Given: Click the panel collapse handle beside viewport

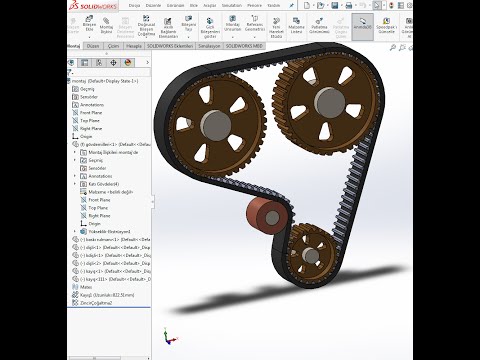Looking at the screenshot, I should (x=153, y=201).
